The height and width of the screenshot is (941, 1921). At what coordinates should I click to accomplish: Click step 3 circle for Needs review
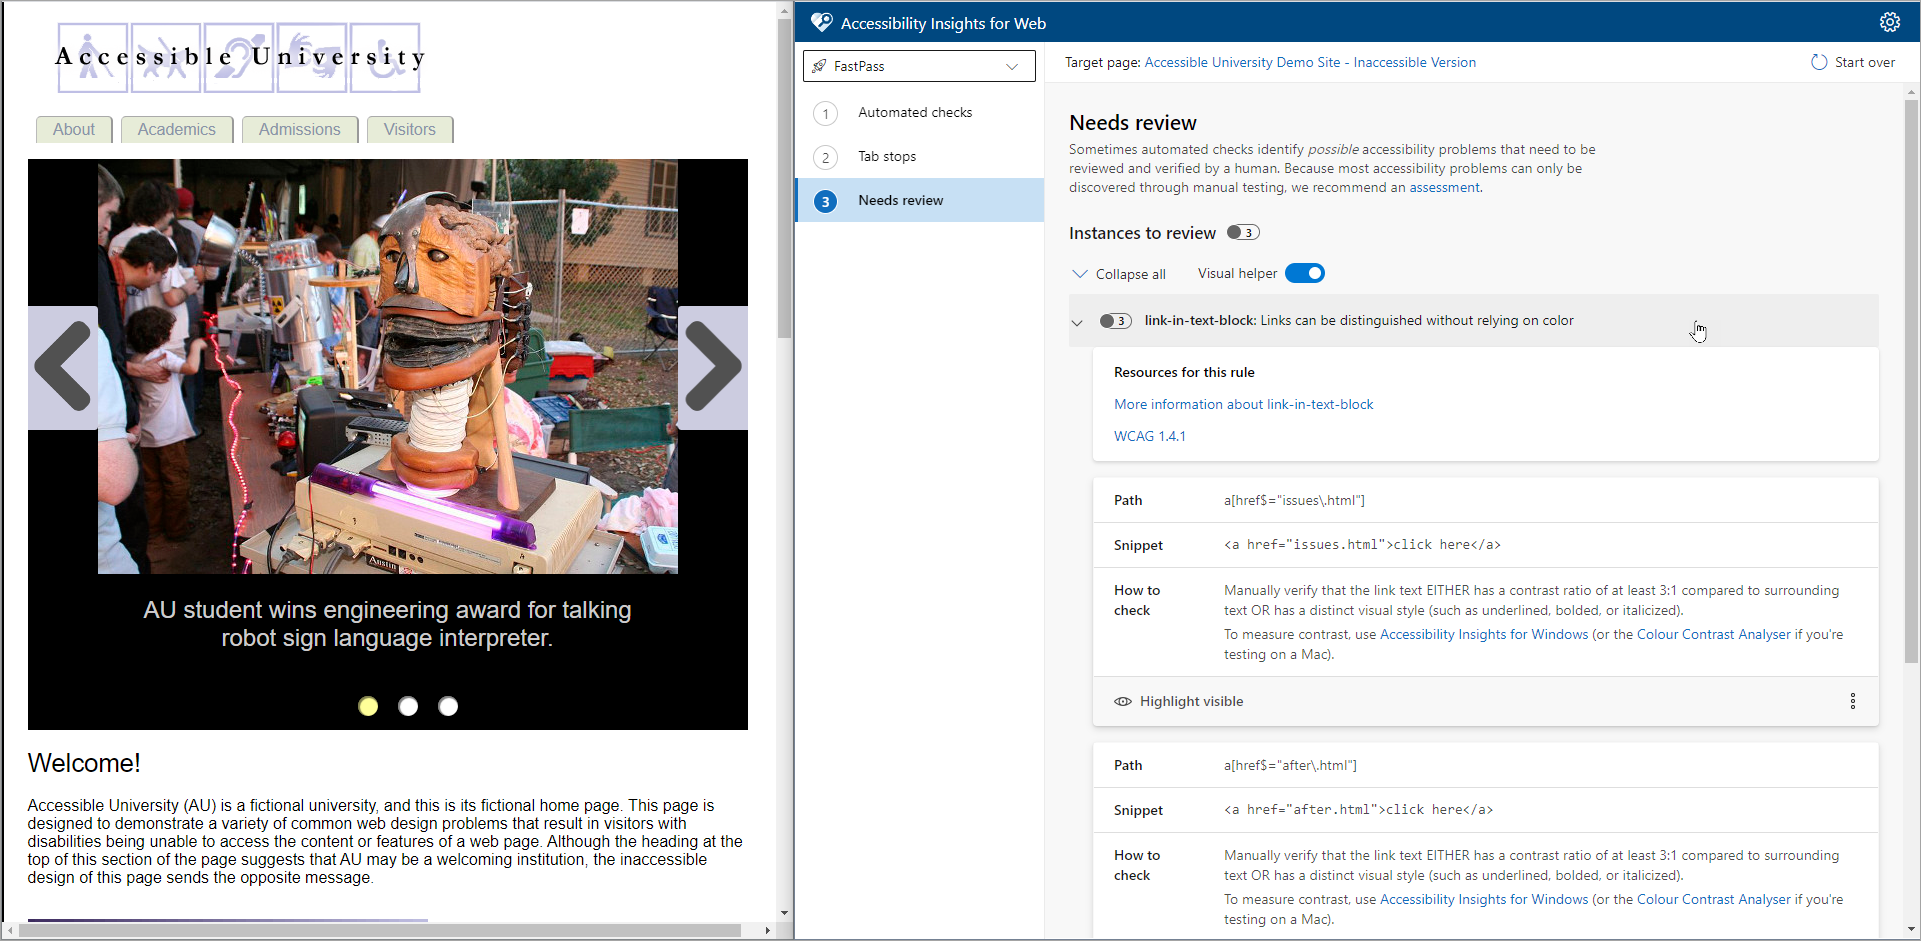[825, 201]
